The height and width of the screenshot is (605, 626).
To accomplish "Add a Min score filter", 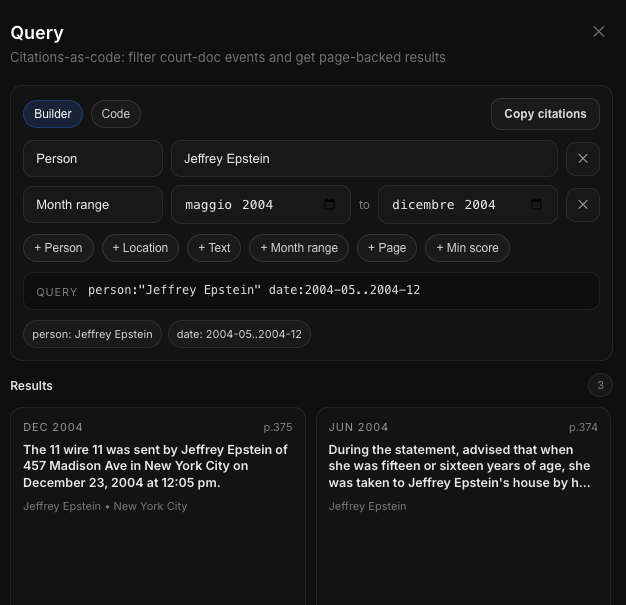I will [467, 248].
